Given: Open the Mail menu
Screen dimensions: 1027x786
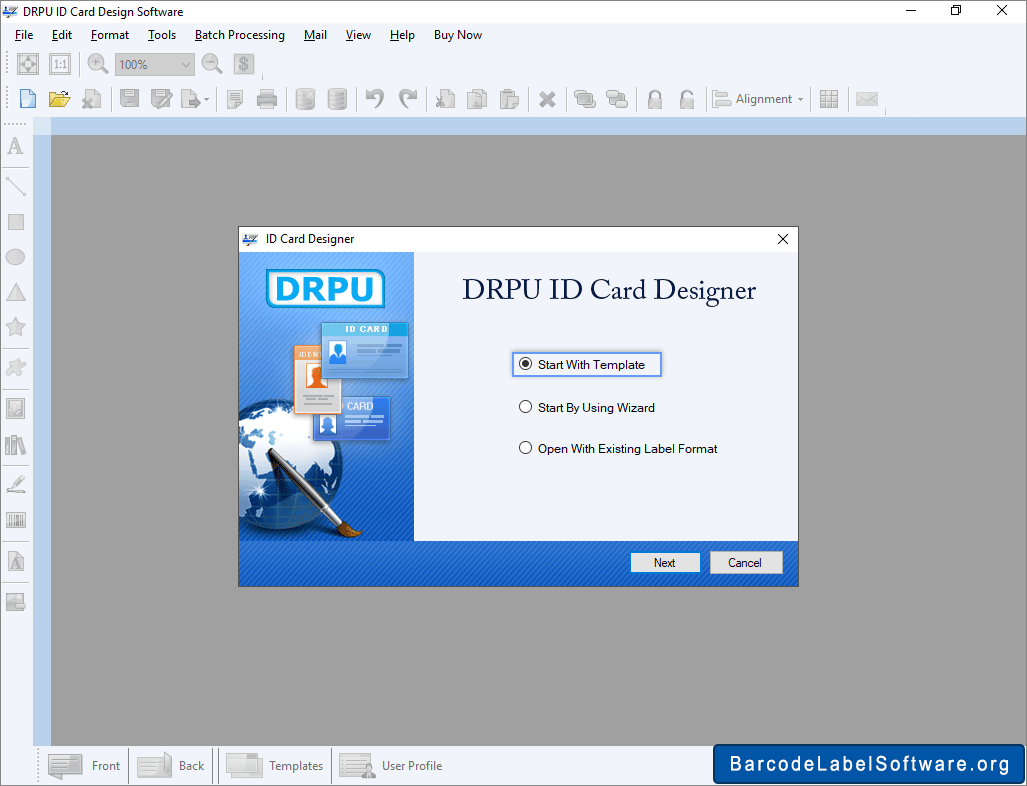Looking at the screenshot, I should pos(315,35).
